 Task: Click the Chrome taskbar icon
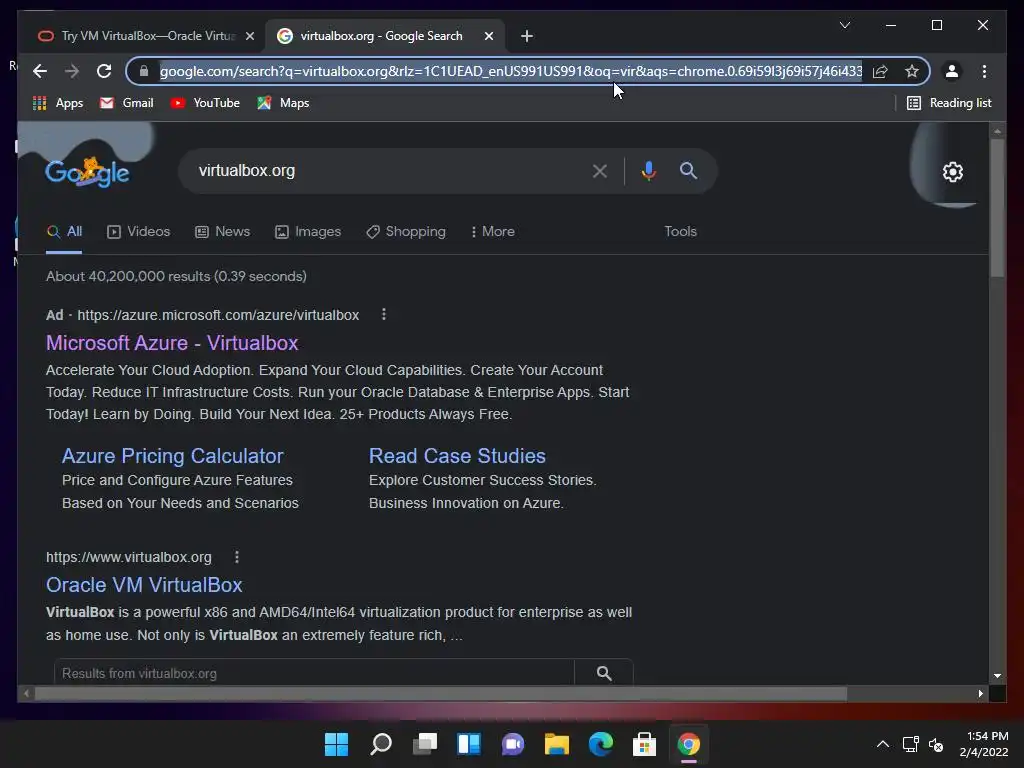pos(688,744)
